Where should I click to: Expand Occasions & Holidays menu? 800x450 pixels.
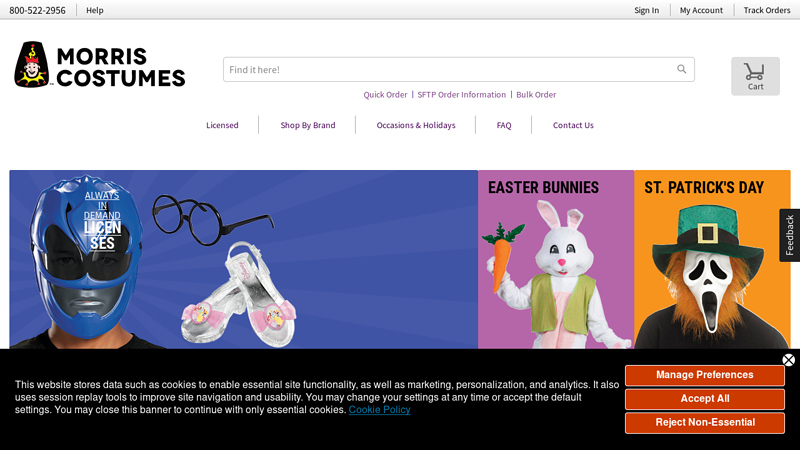pyautogui.click(x=416, y=125)
